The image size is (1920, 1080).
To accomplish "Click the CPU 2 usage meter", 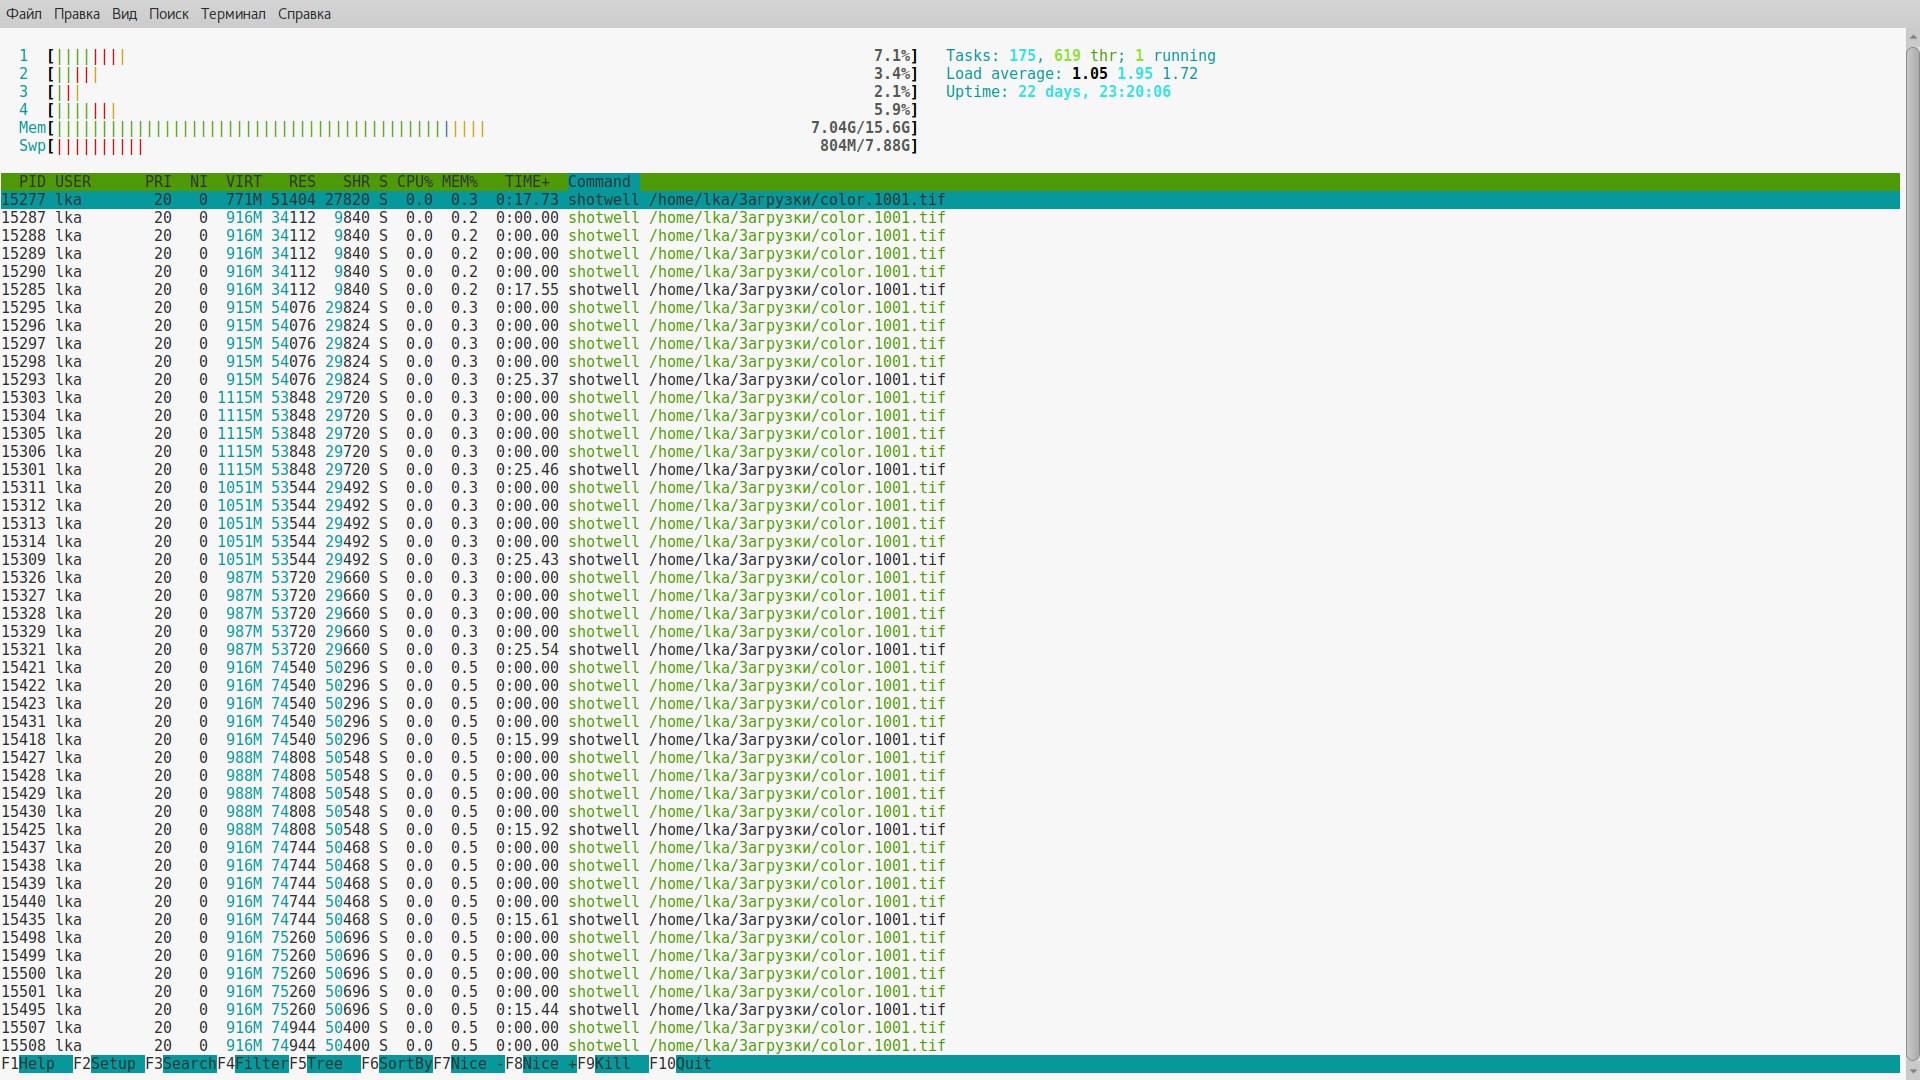I will [468, 74].
